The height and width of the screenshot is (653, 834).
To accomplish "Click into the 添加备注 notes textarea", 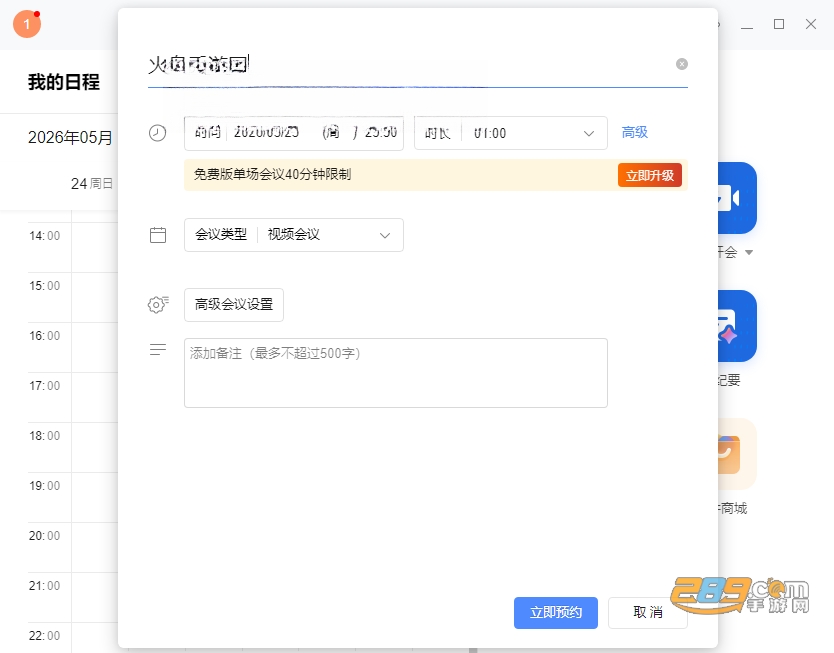I will [396, 373].
